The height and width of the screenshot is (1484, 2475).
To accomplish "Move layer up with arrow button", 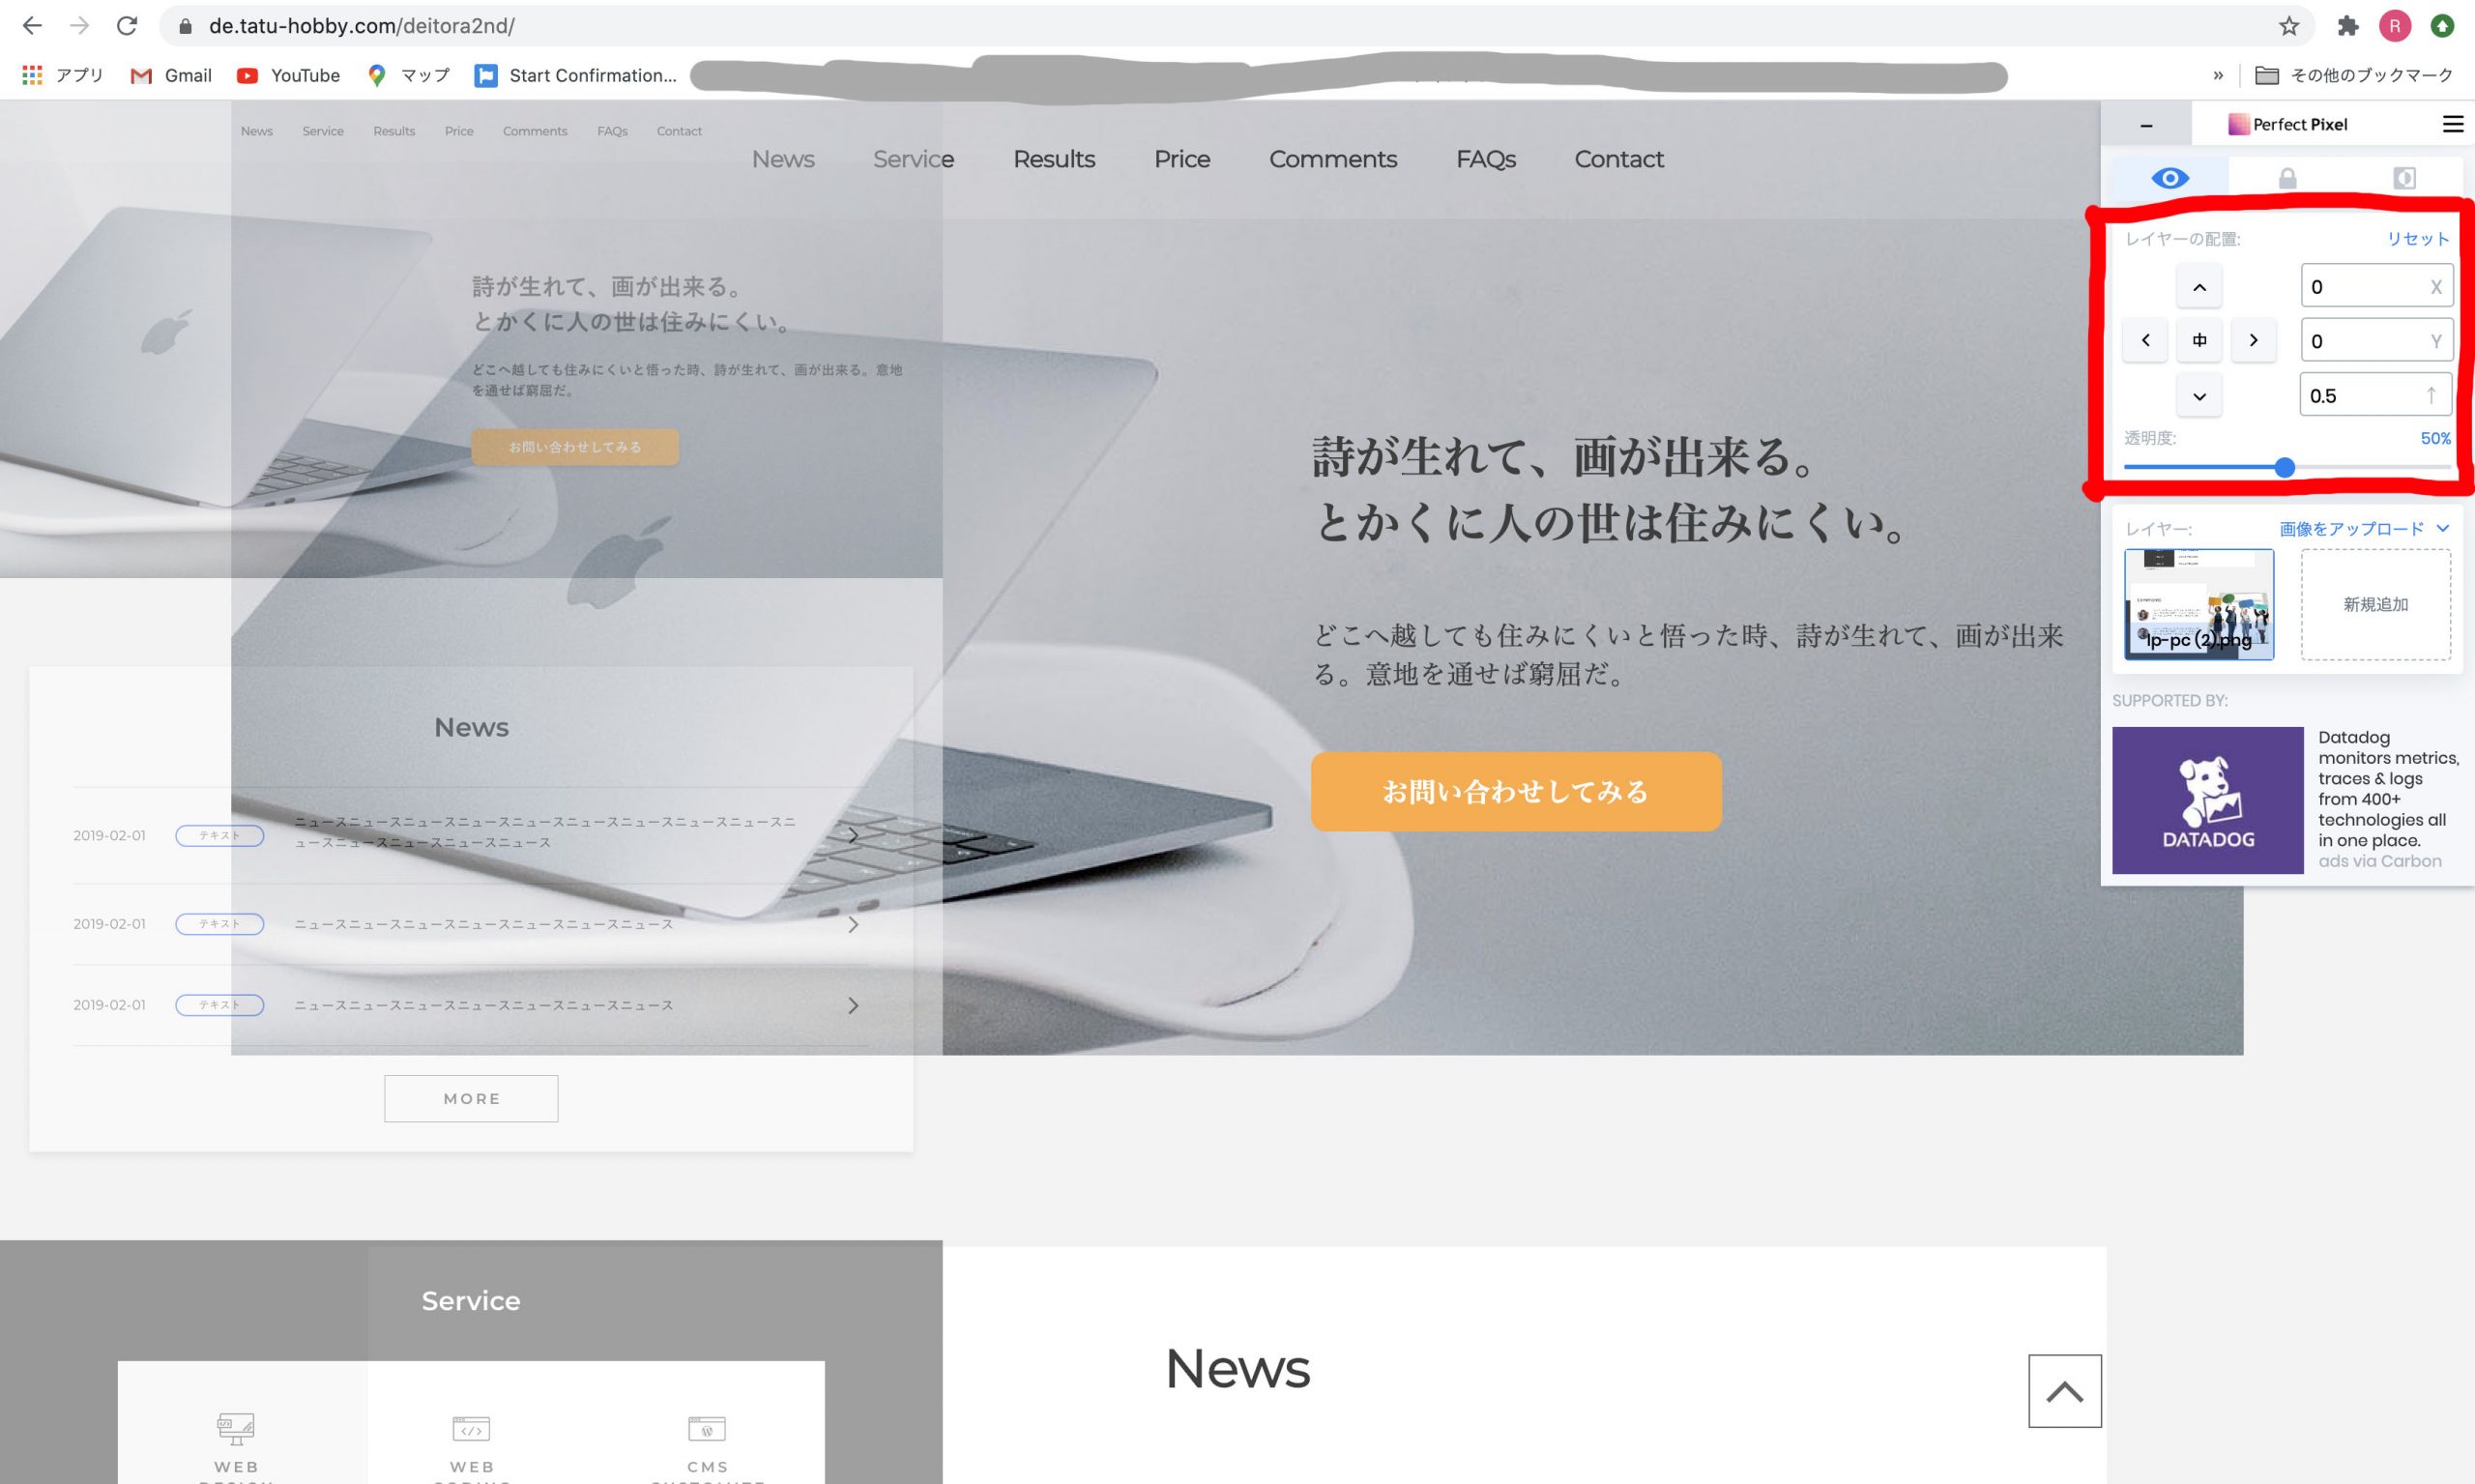I will tap(2199, 287).
